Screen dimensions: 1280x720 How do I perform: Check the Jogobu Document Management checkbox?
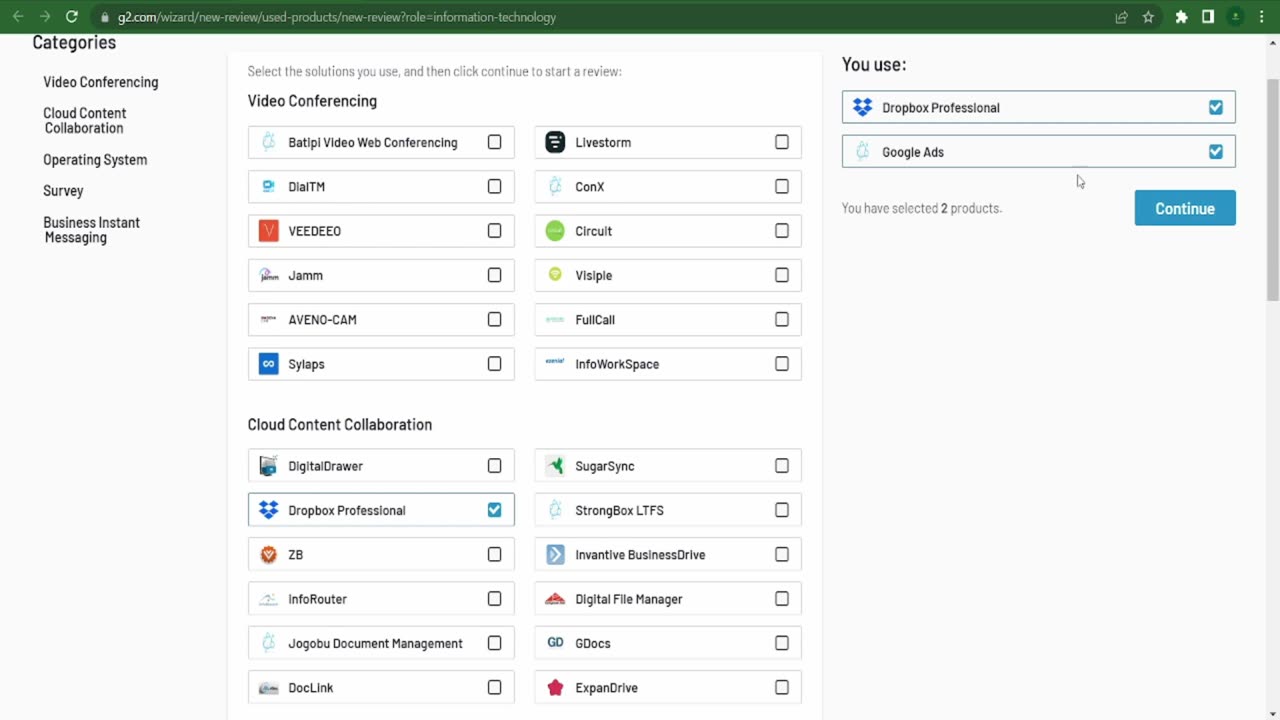pyautogui.click(x=494, y=643)
